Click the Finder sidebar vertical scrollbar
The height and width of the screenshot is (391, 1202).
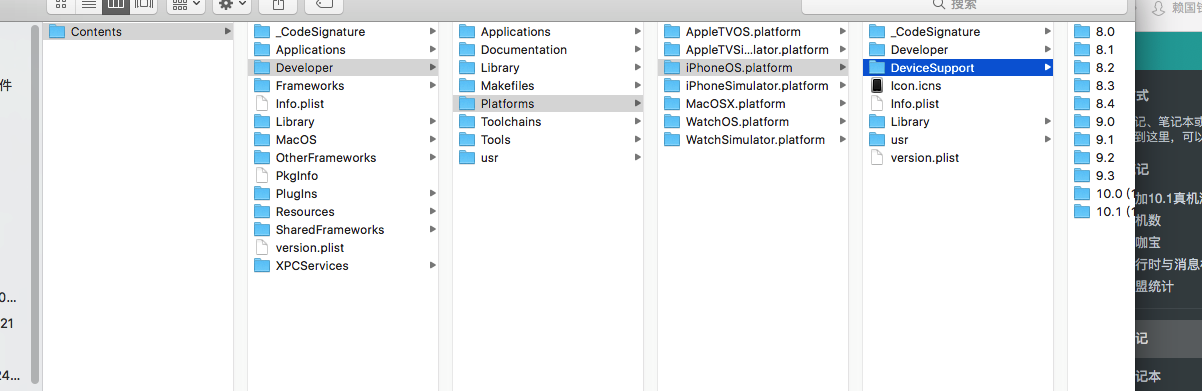point(36,203)
